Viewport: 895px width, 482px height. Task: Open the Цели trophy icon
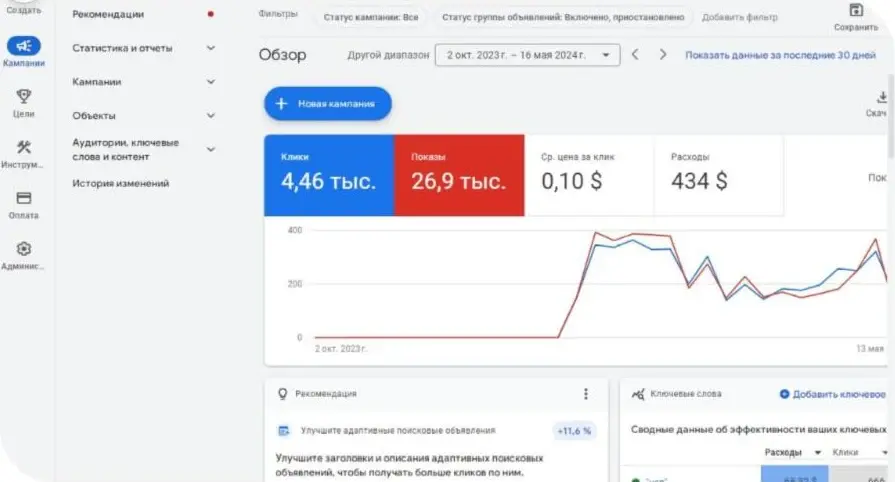[23, 95]
